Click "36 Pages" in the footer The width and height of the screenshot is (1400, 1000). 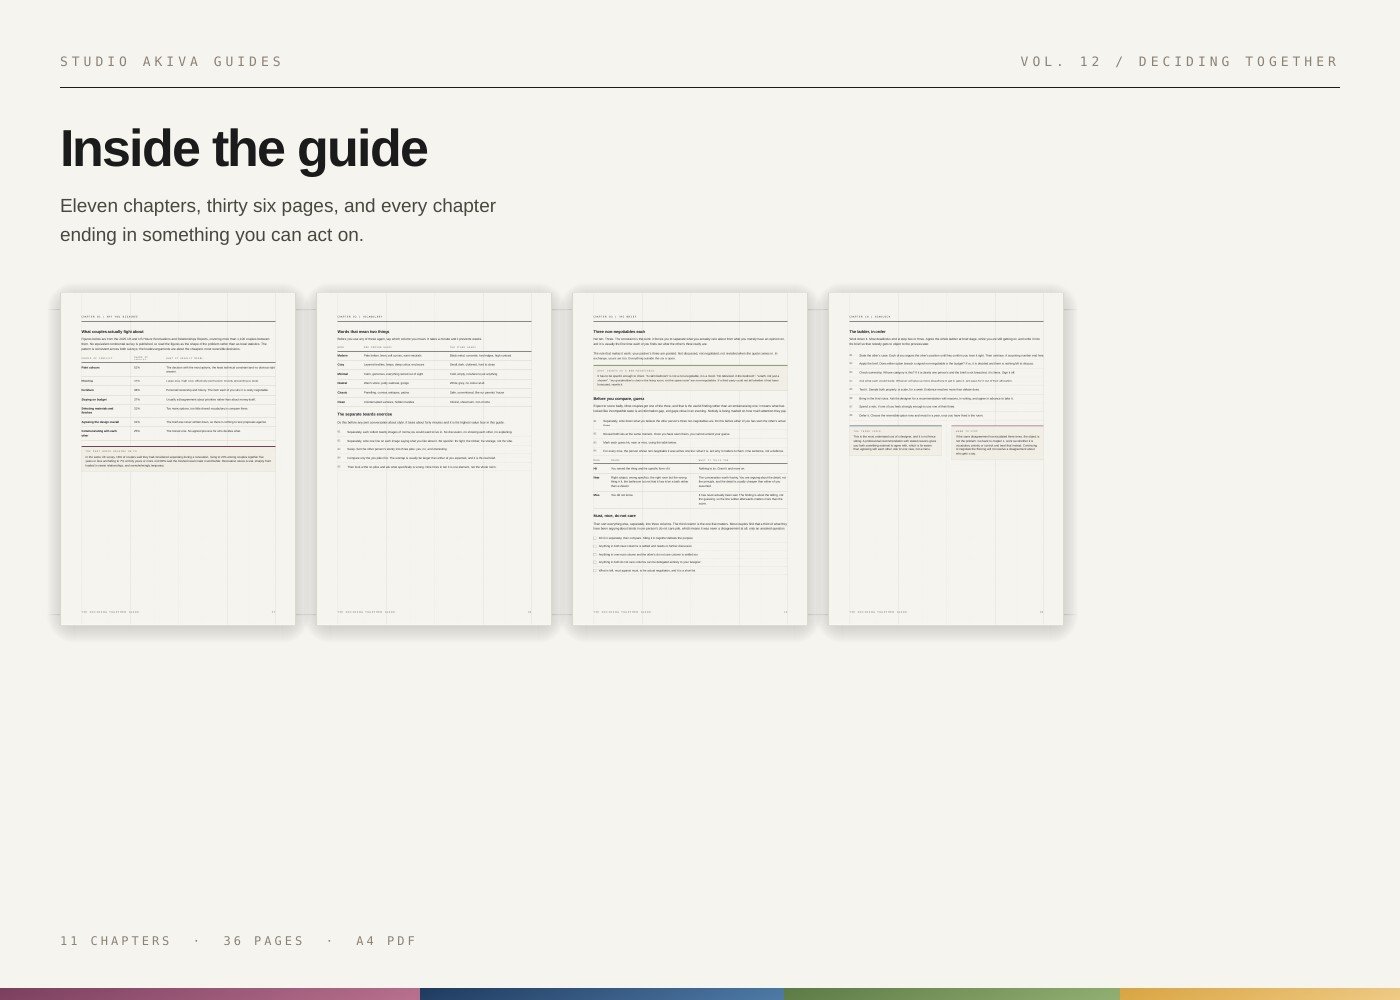pyautogui.click(x=264, y=941)
